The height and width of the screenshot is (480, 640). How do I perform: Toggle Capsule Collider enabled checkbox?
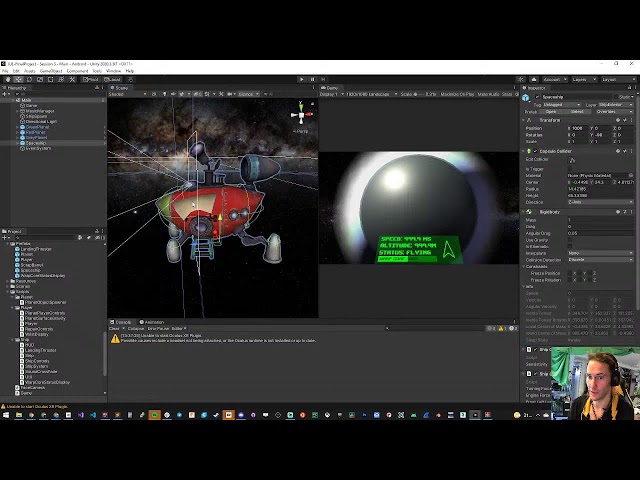(x=536, y=151)
